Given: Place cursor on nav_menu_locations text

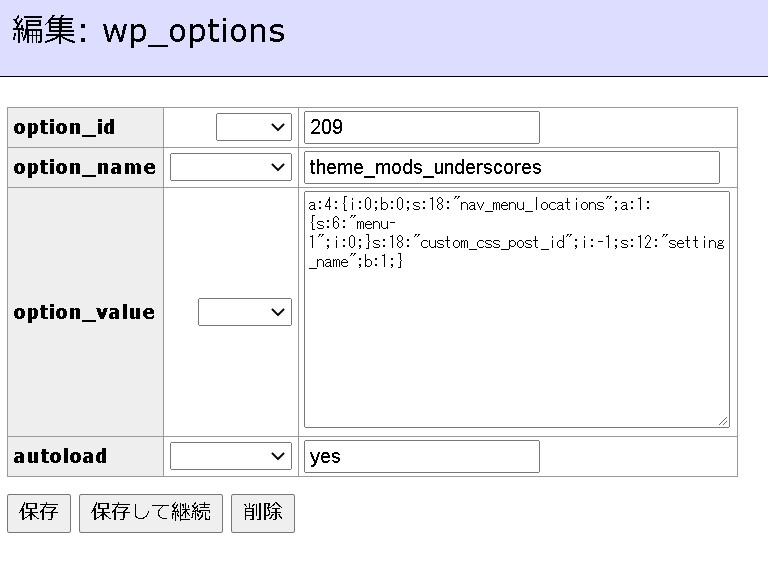Looking at the screenshot, I should [x=537, y=204].
